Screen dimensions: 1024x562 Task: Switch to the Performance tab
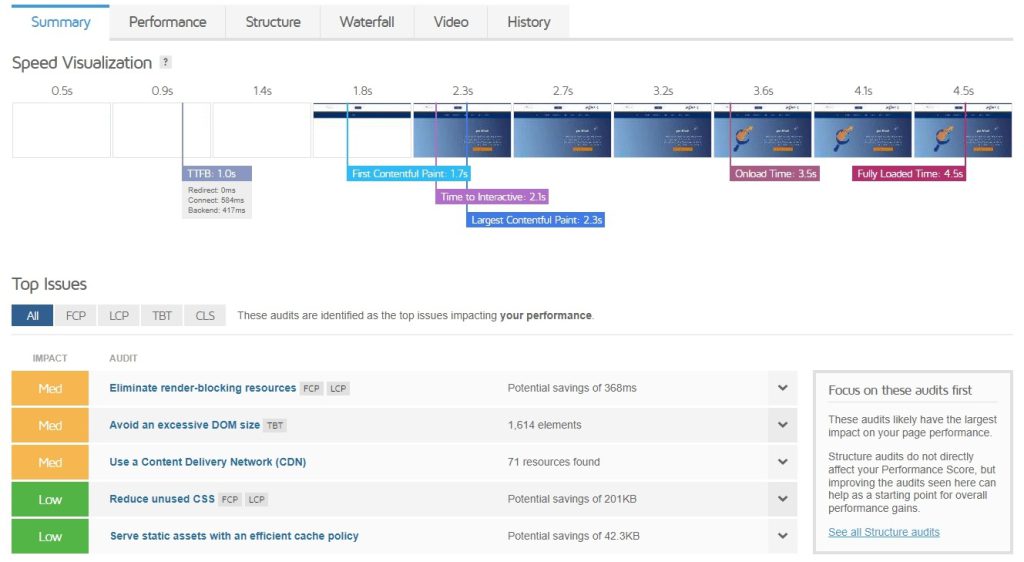pos(167,22)
